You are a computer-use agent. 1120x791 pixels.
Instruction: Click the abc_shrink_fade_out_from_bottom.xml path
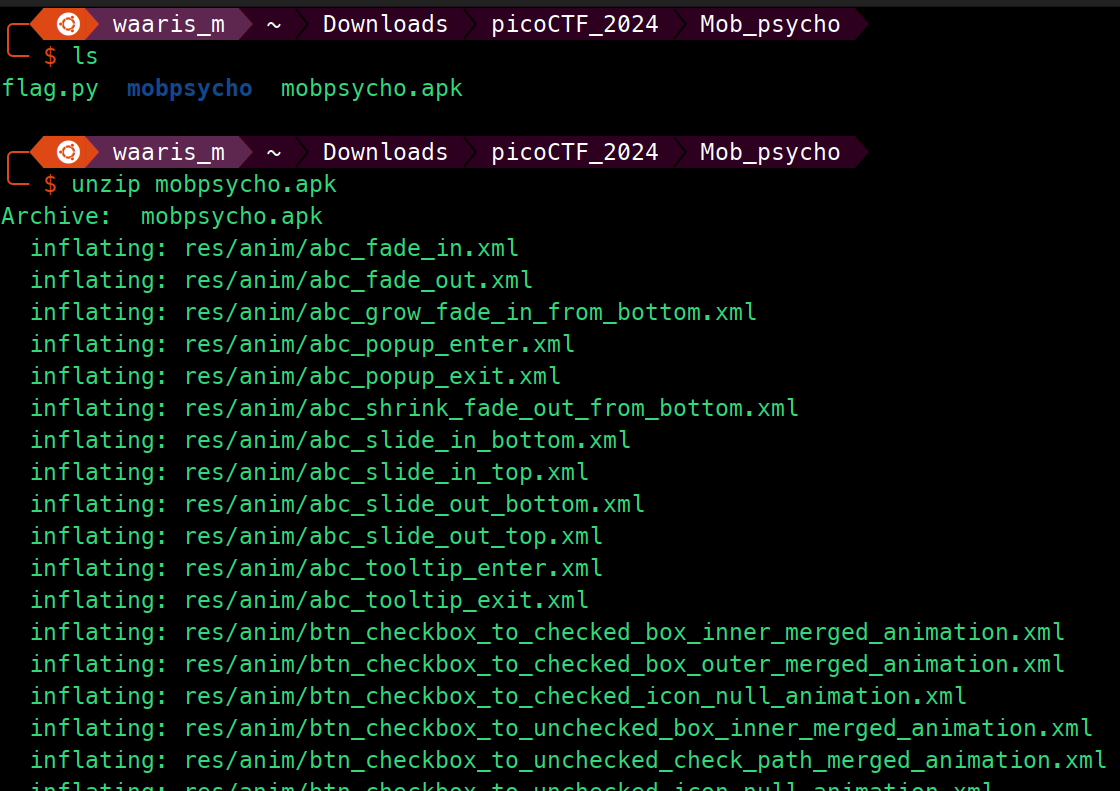tap(491, 408)
